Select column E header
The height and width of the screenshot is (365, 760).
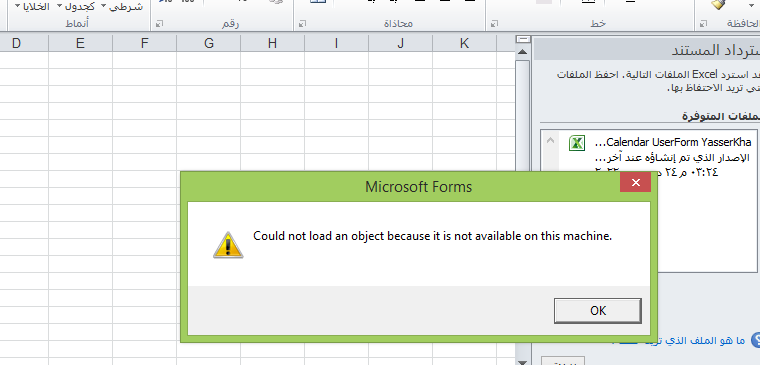[x=80, y=44]
